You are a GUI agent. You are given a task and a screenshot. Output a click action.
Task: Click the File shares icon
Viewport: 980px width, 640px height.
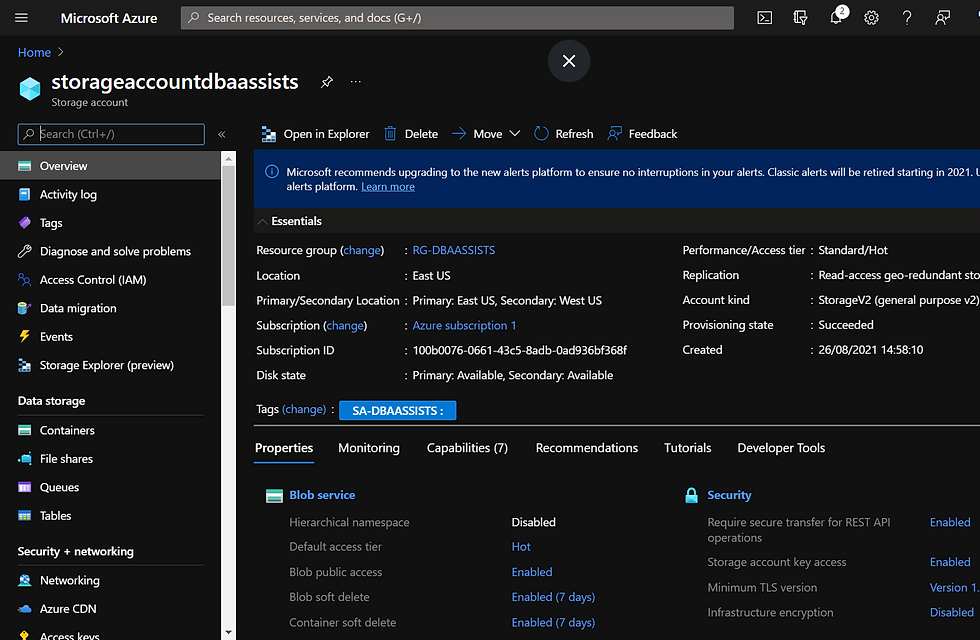tap(24, 459)
